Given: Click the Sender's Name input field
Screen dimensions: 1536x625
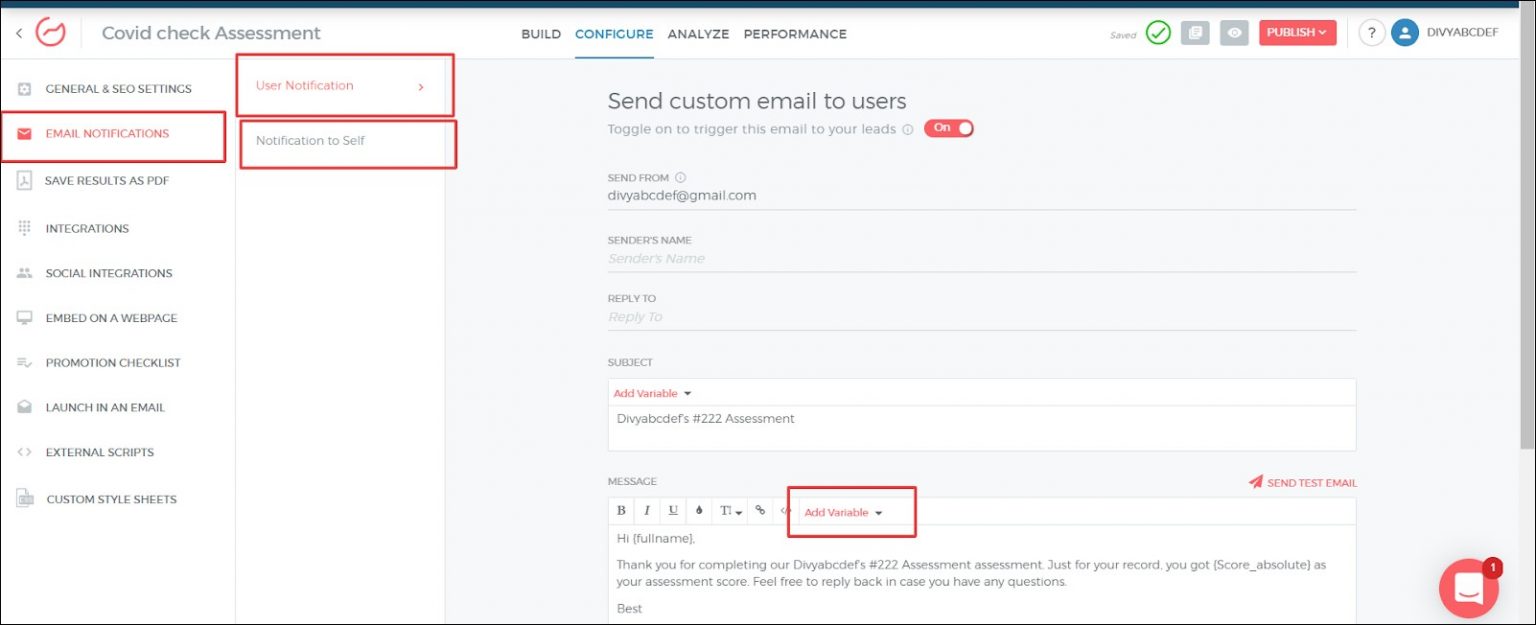Looking at the screenshot, I should click(980, 258).
